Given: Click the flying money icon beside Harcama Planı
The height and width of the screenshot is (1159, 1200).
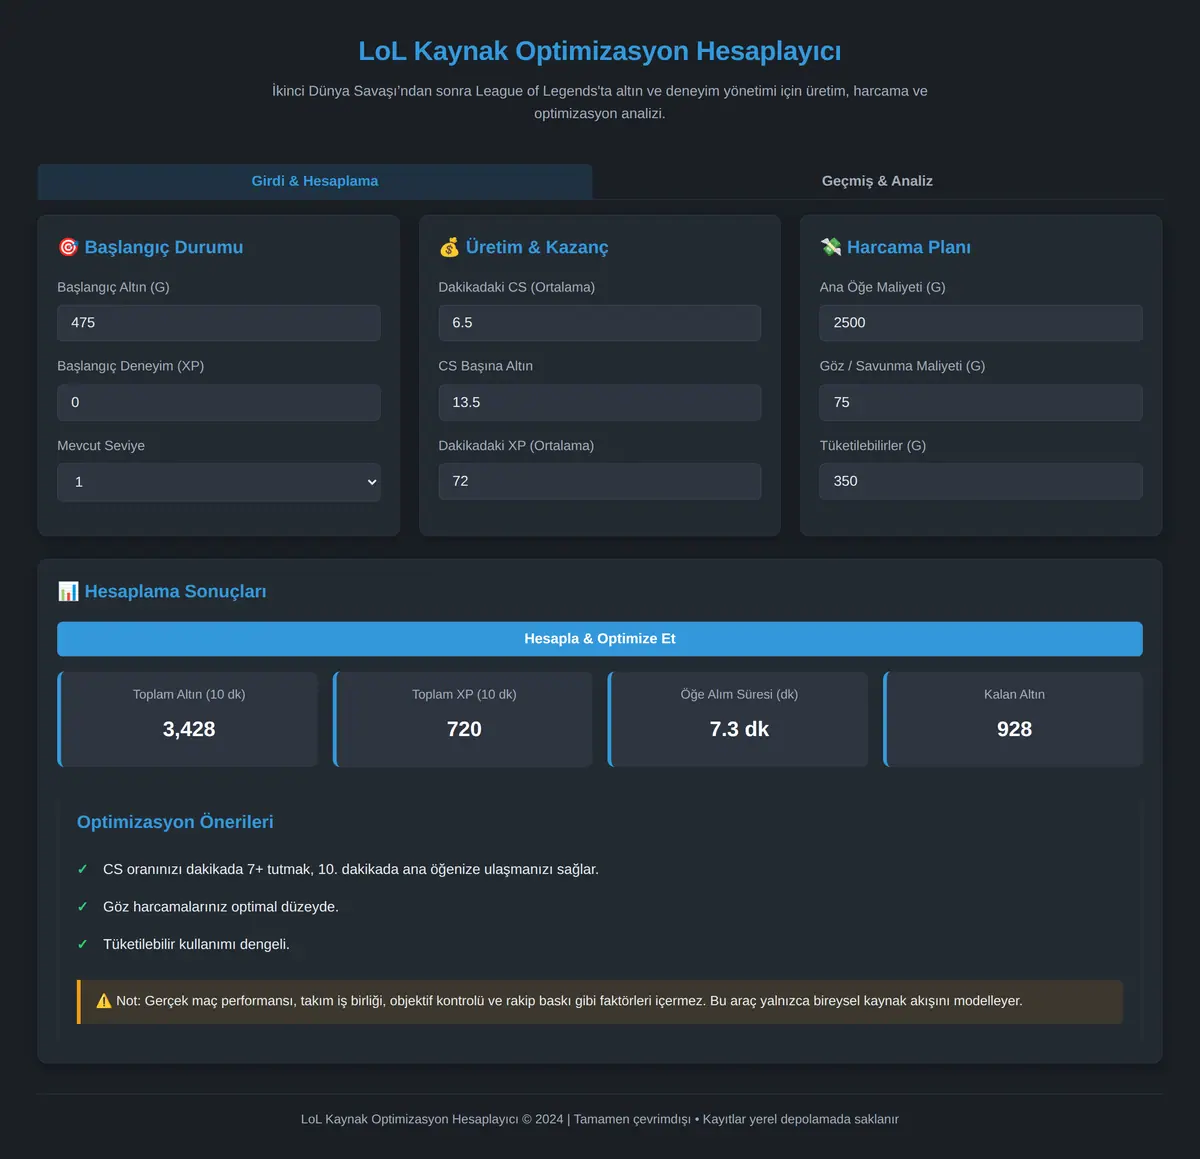Looking at the screenshot, I should point(830,247).
